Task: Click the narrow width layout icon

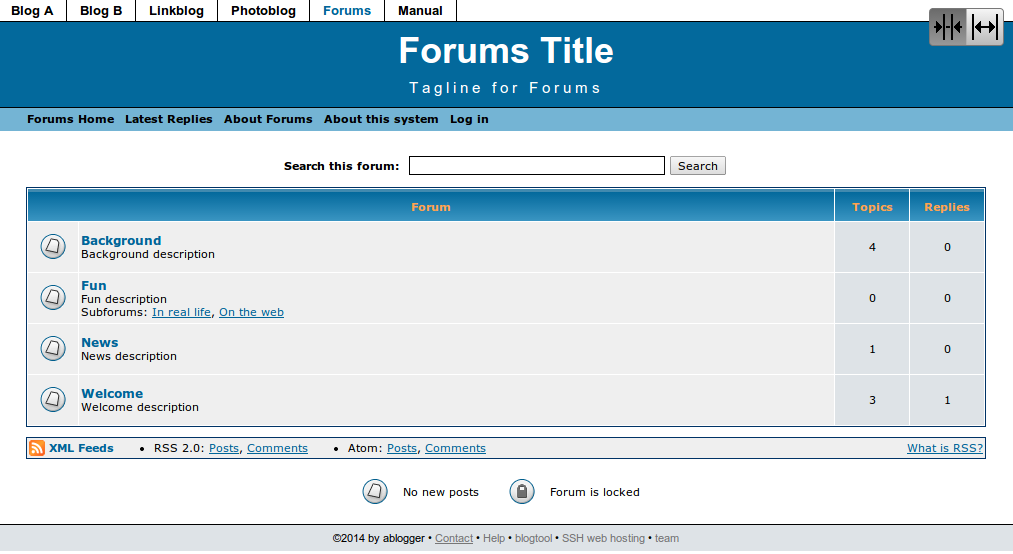Action: click(x=948, y=27)
